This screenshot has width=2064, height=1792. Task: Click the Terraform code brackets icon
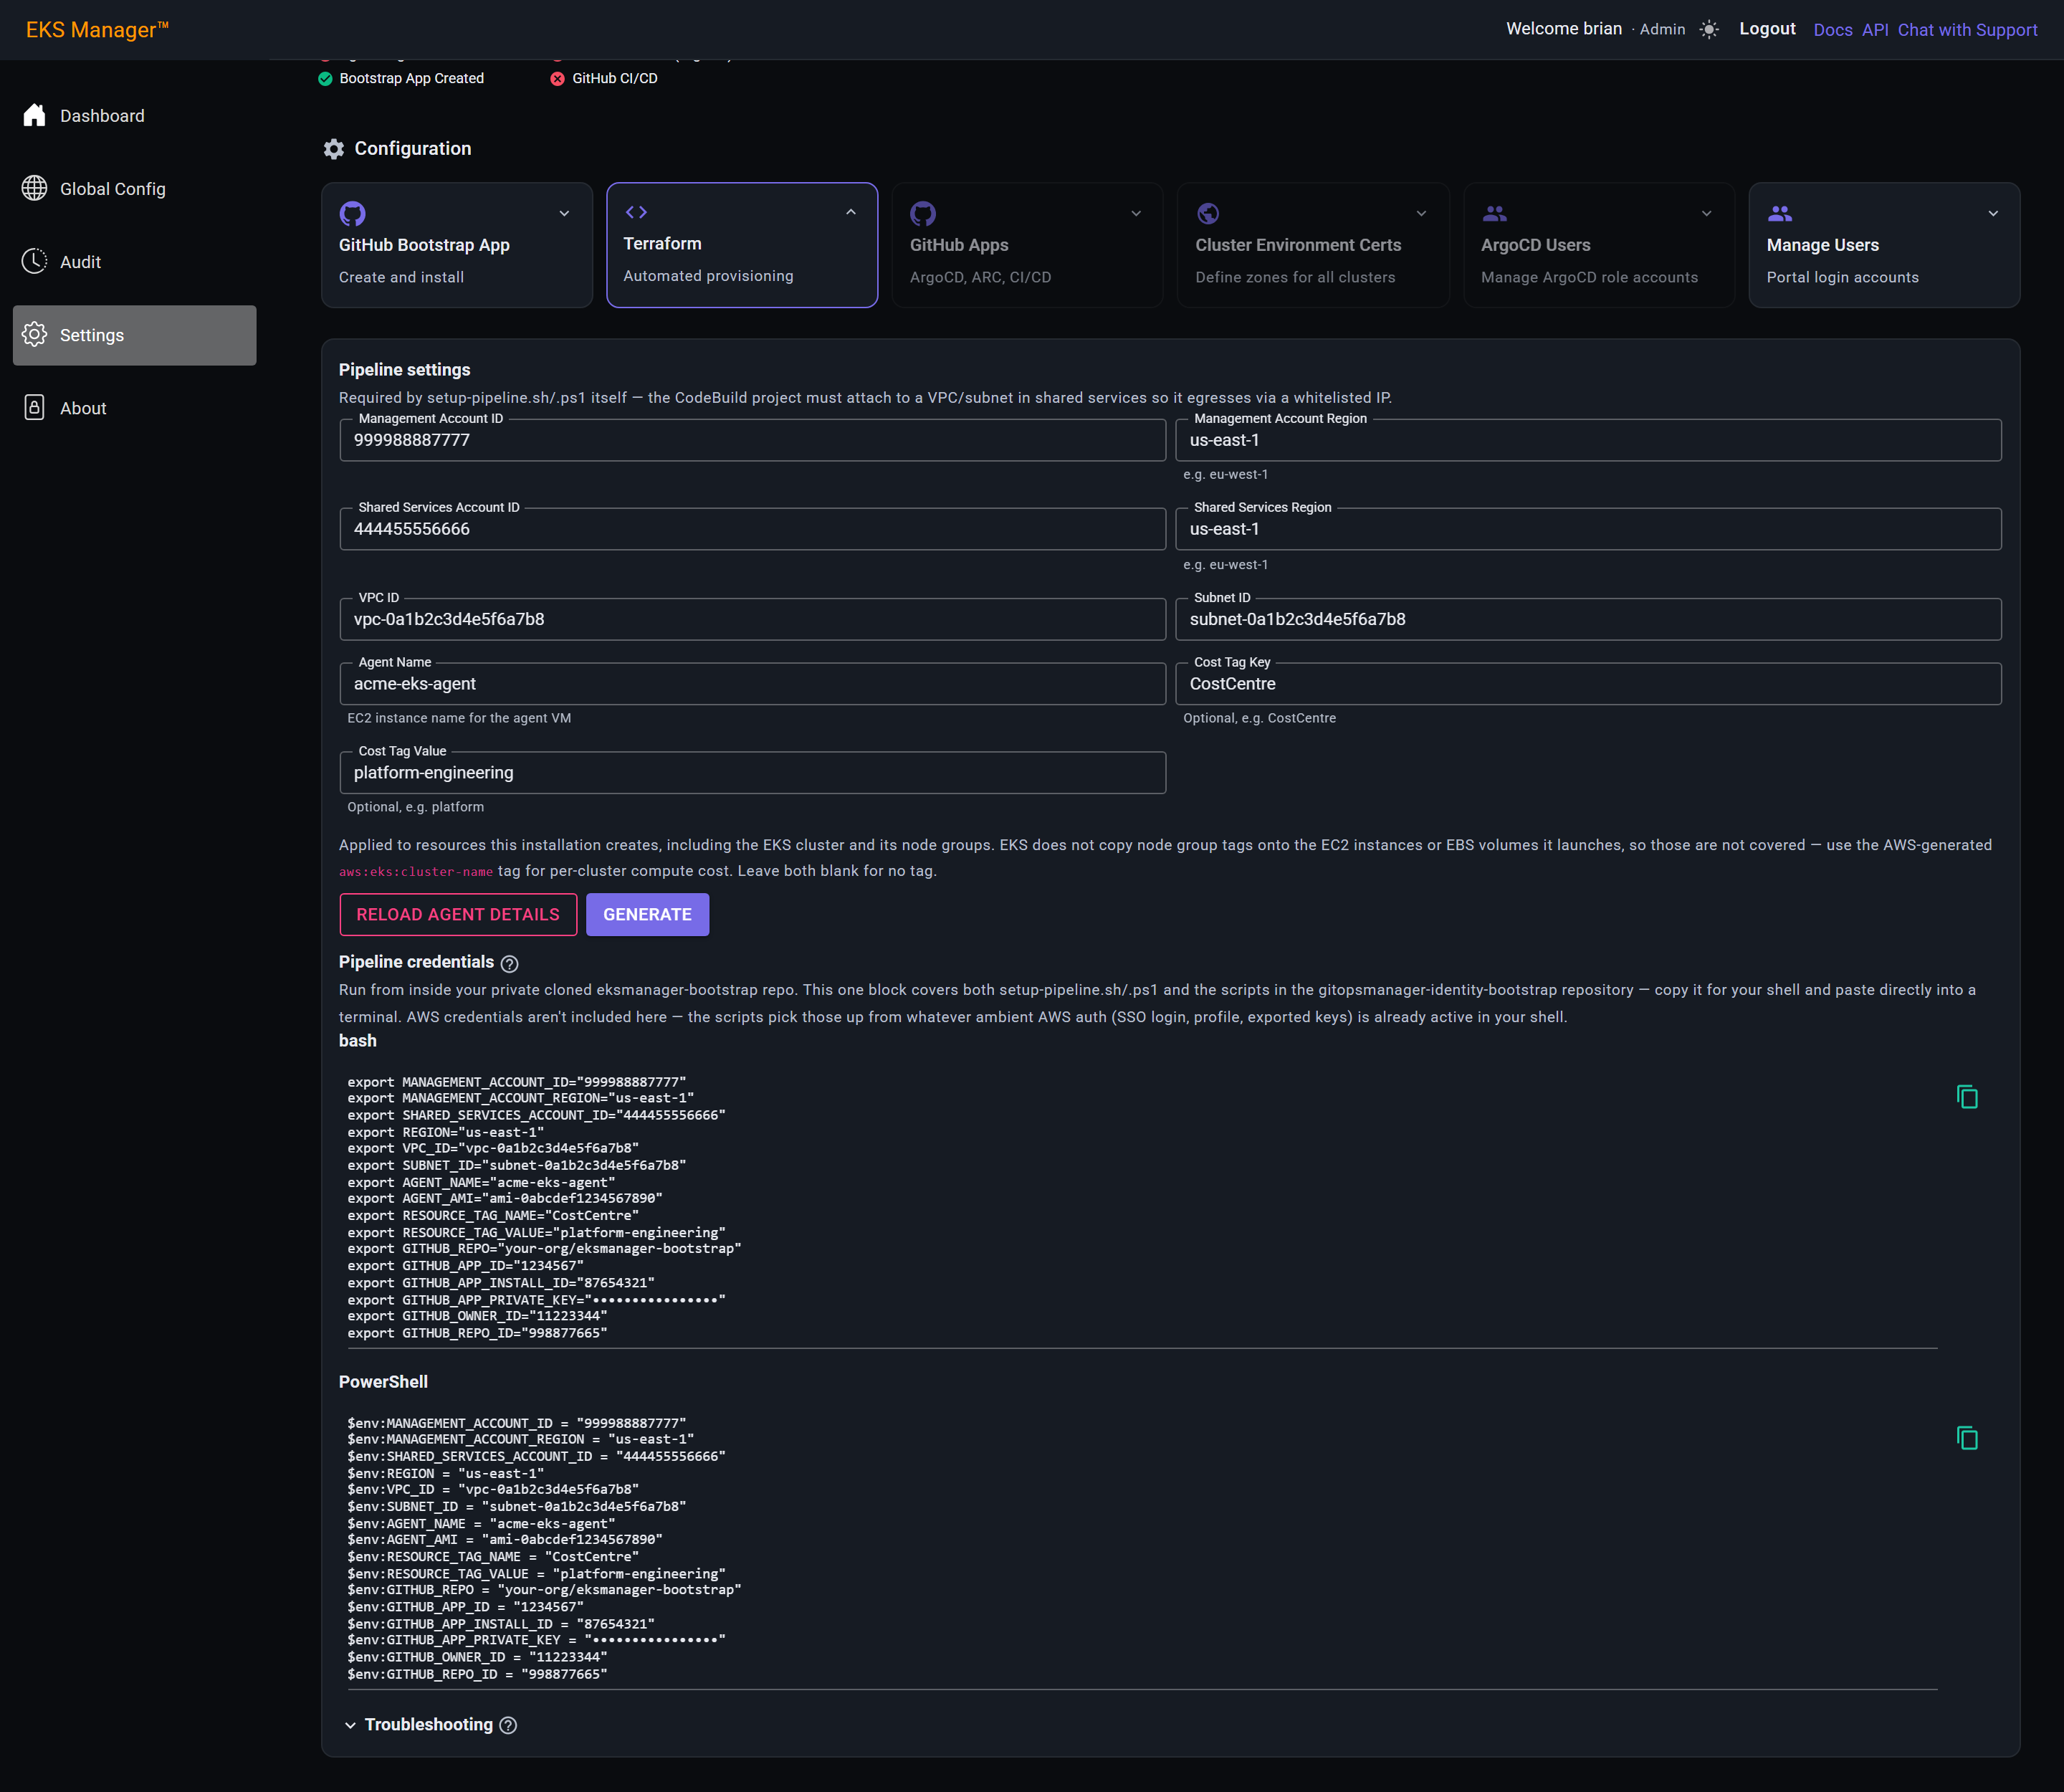coord(636,212)
